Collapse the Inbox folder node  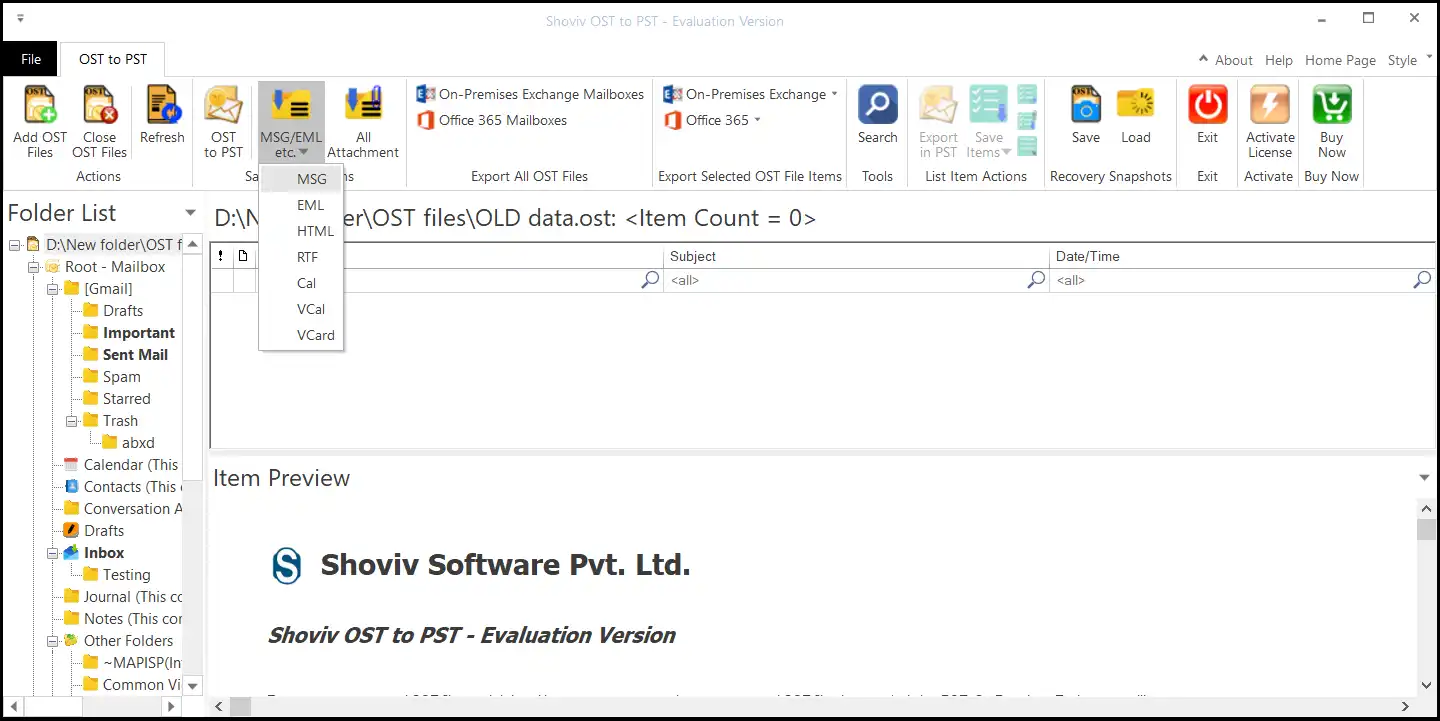[x=52, y=553]
